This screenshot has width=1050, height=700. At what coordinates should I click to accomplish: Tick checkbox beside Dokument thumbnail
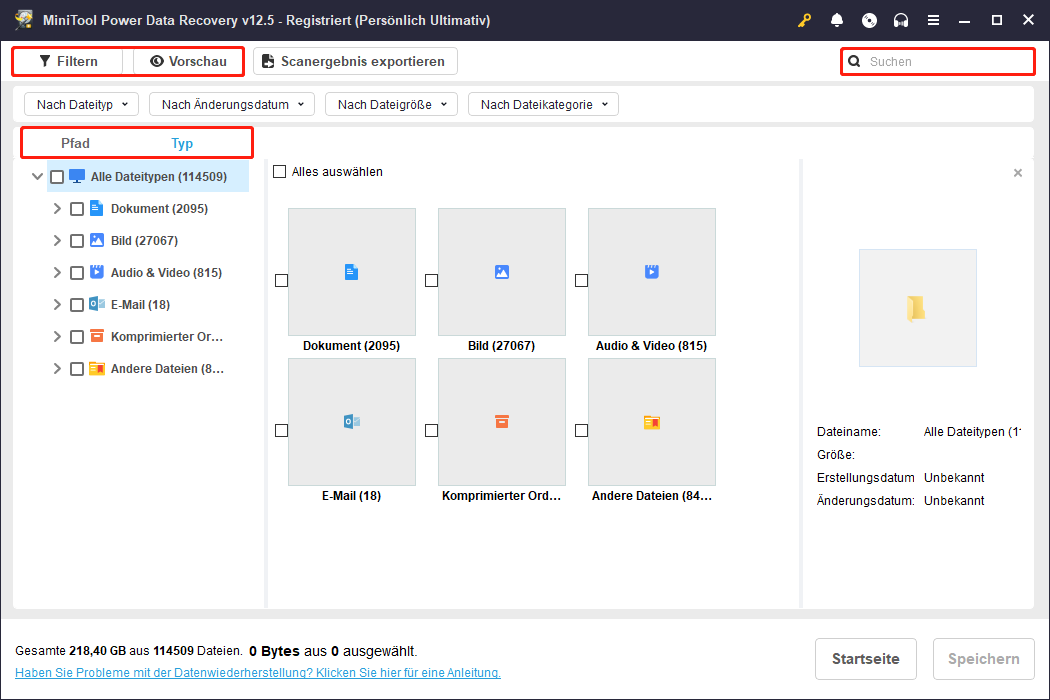pyautogui.click(x=281, y=280)
